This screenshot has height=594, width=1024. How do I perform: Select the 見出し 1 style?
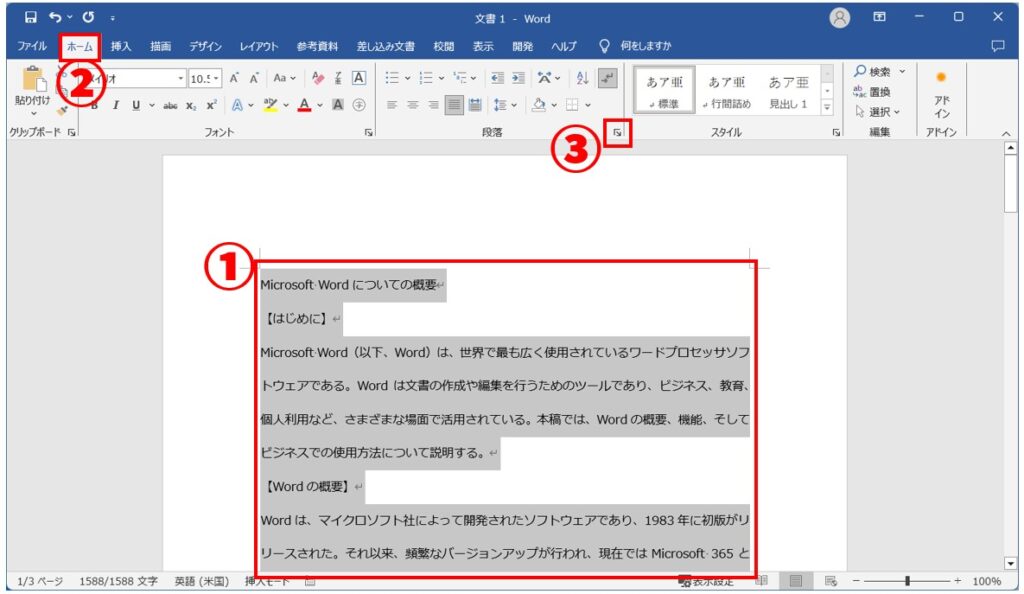(x=789, y=90)
